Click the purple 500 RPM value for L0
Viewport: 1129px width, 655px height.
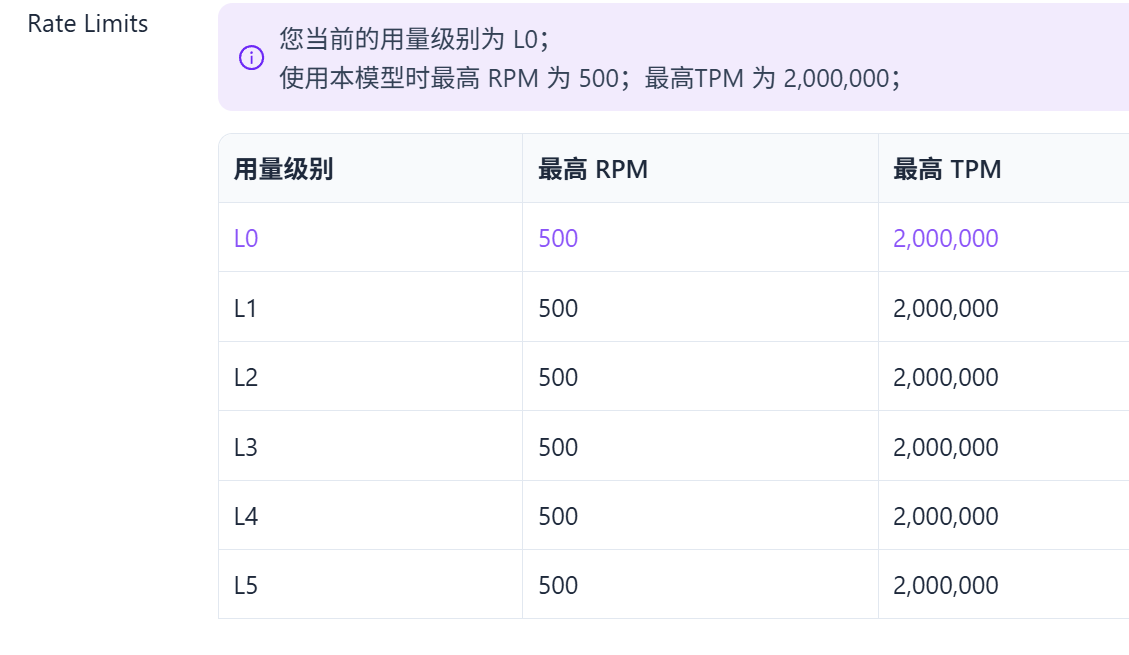[558, 238]
